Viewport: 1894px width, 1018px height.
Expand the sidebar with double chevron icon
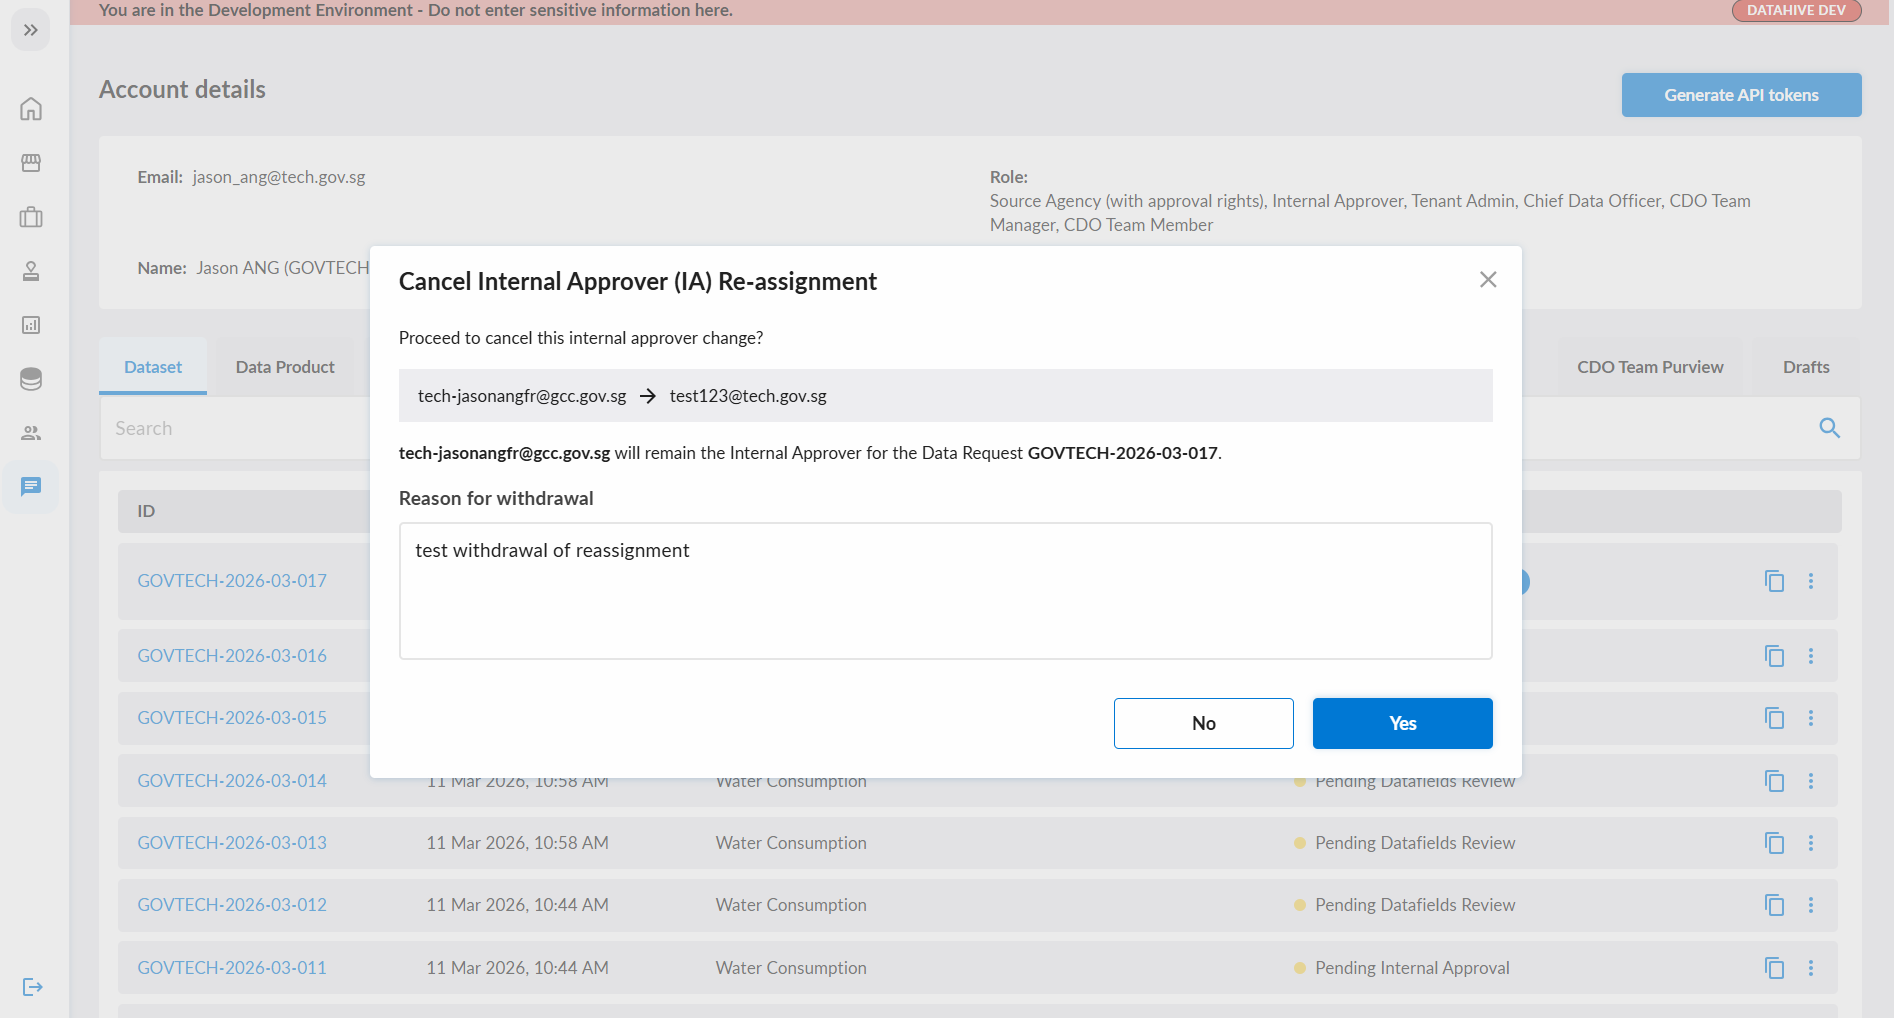click(x=31, y=30)
